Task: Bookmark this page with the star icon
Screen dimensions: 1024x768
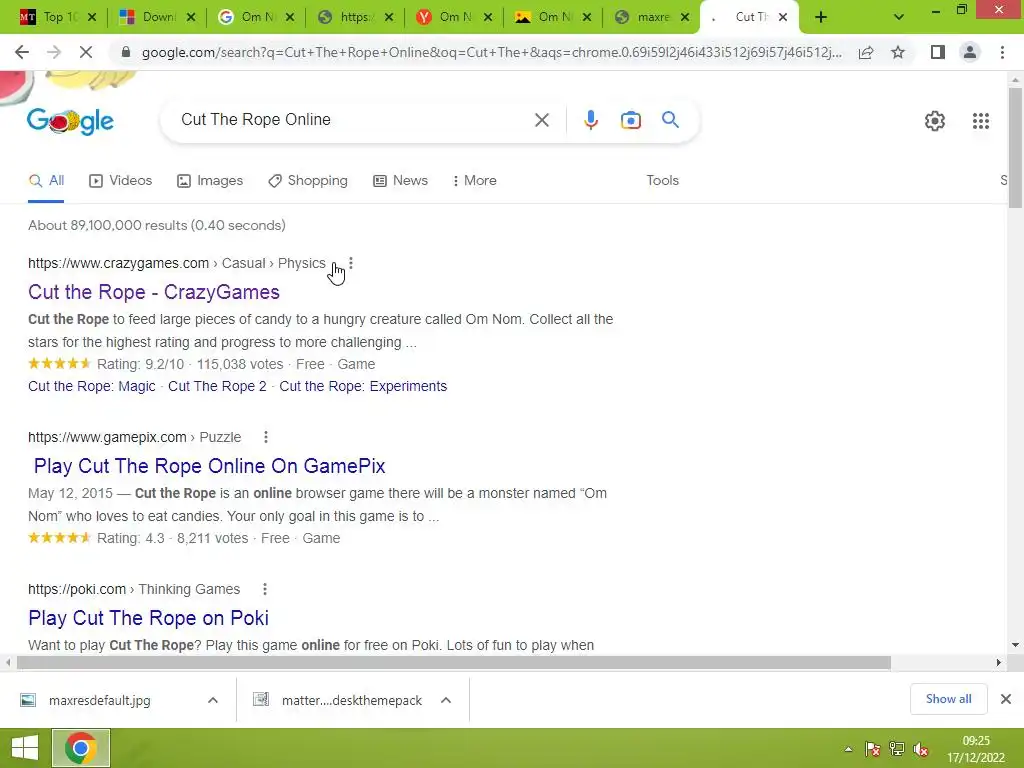Action: point(898,52)
